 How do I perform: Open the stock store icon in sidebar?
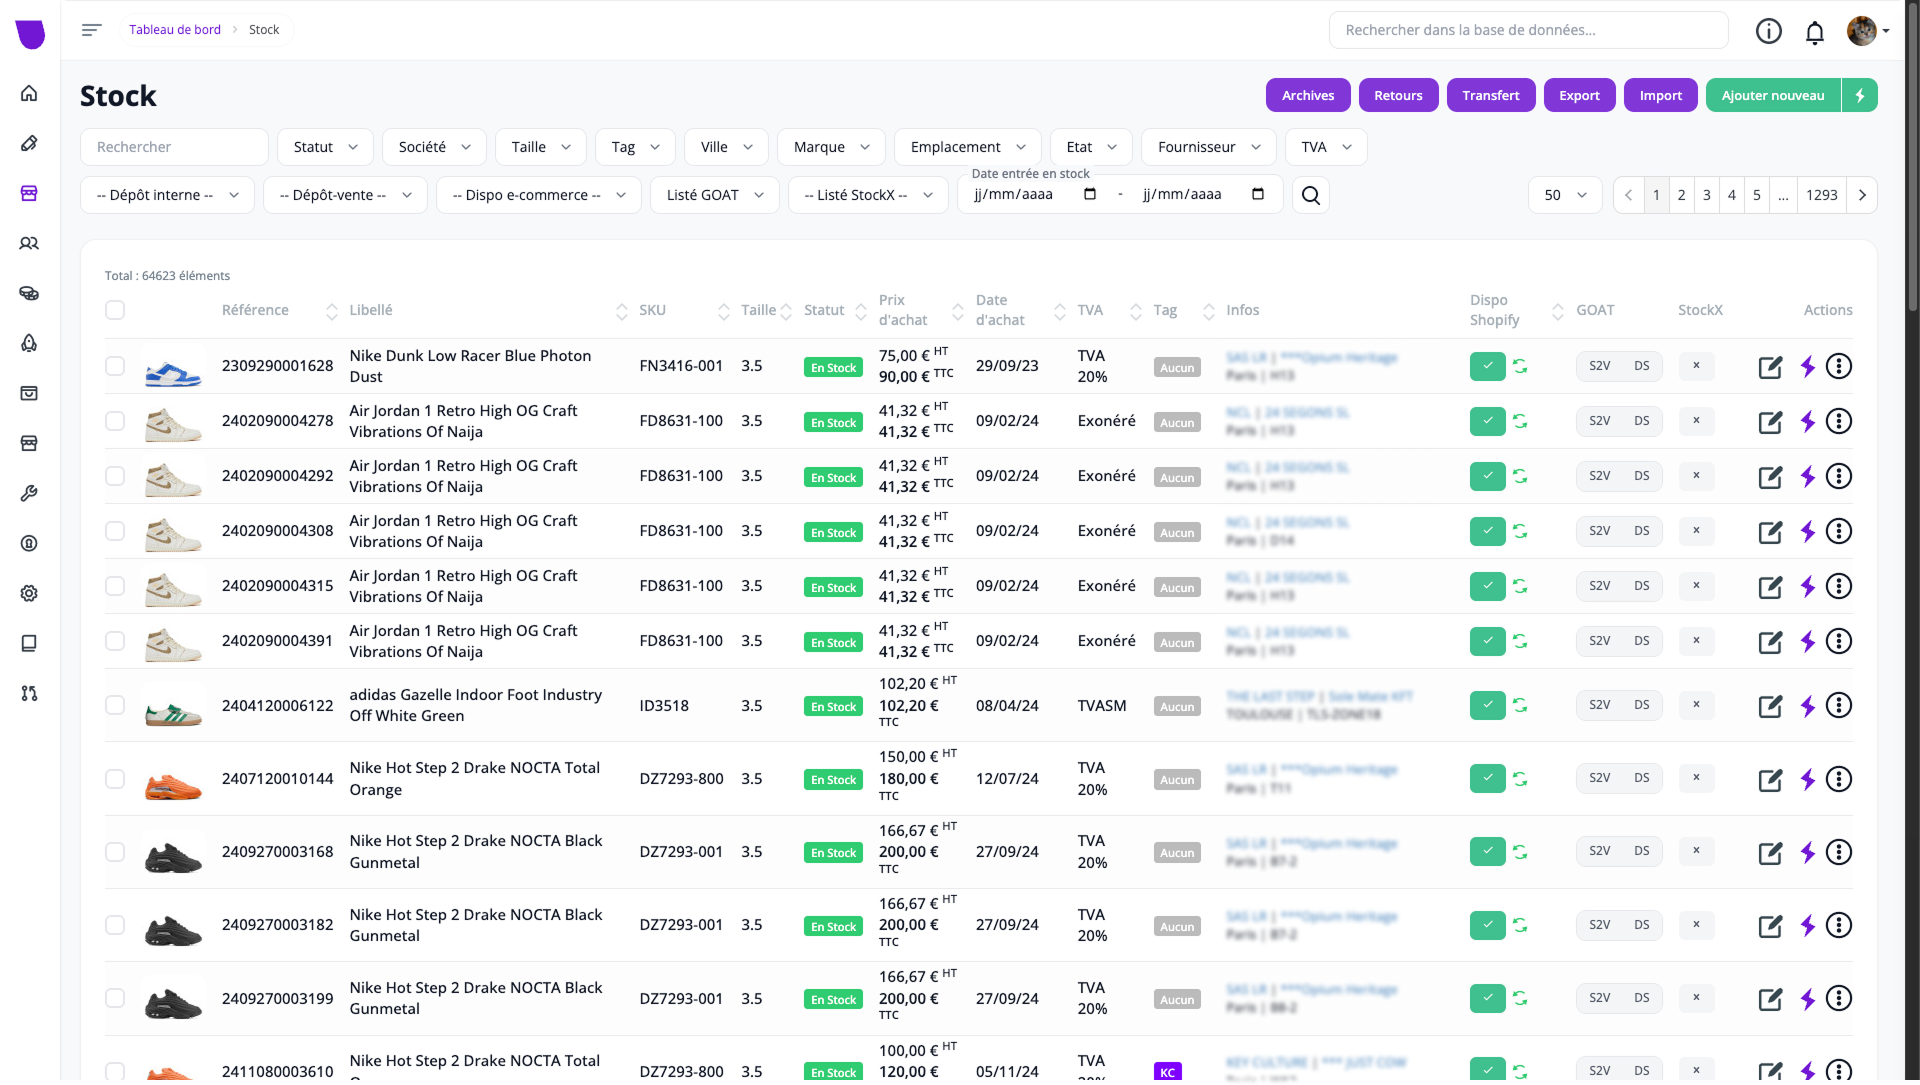[x=29, y=193]
